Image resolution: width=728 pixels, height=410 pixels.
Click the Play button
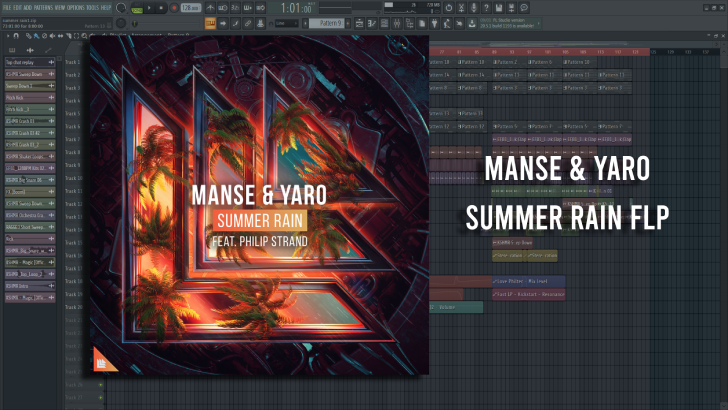tap(149, 8)
